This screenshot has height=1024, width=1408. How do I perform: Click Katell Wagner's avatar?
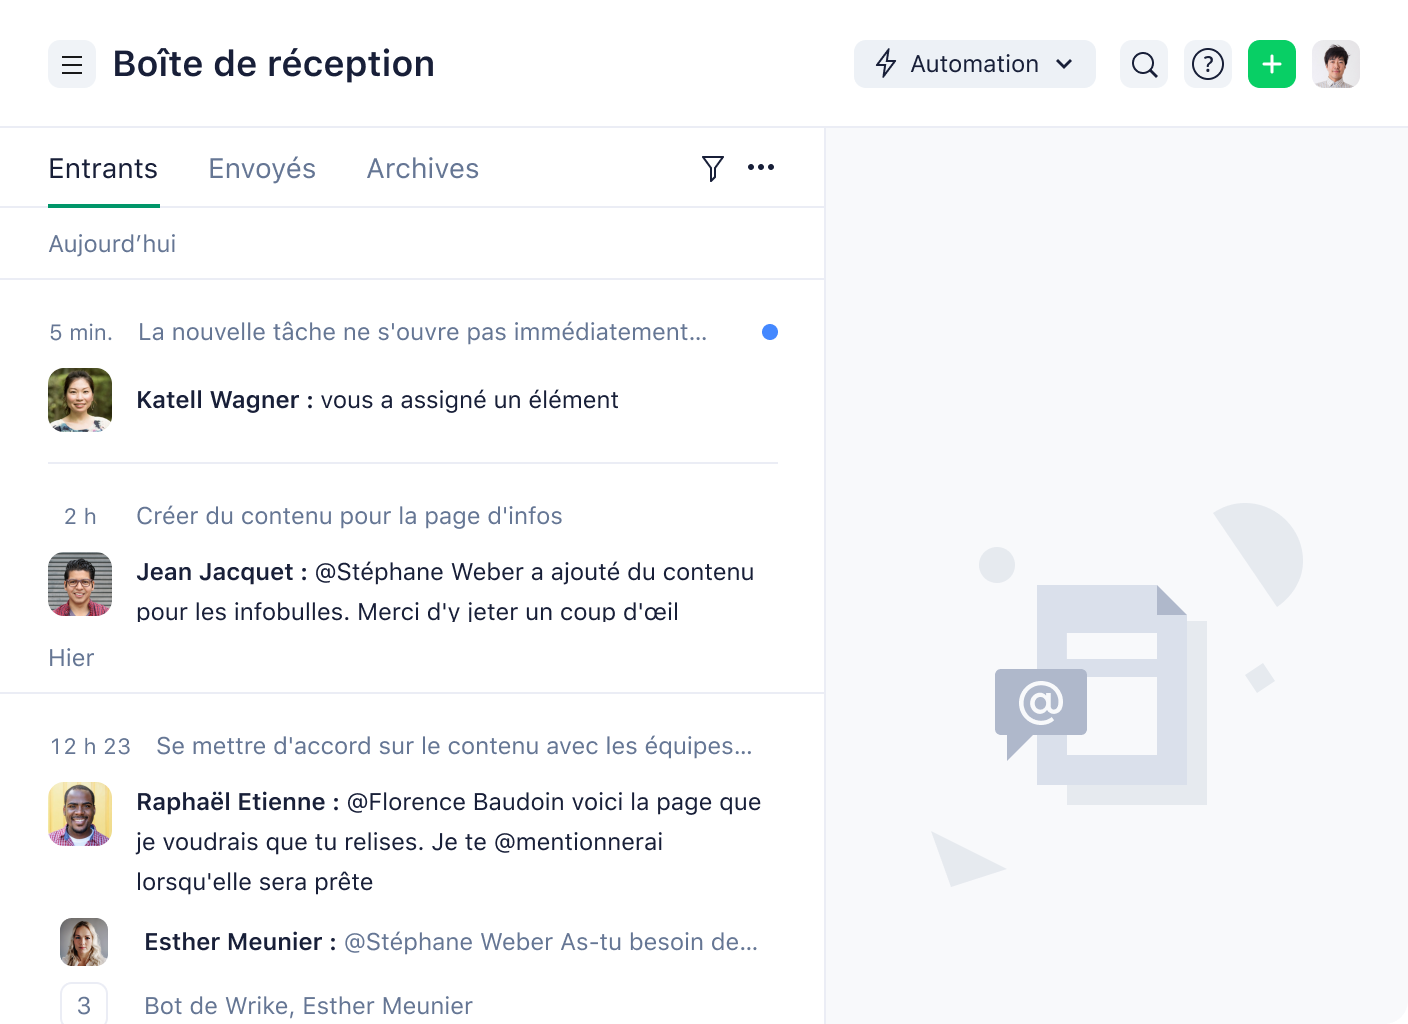coord(80,400)
